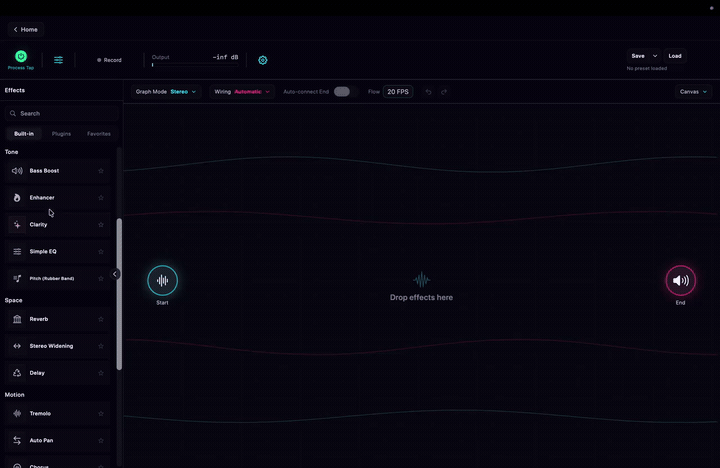The height and width of the screenshot is (468, 720).
Task: Collapse the effects sidebar chevron
Action: coord(115,274)
